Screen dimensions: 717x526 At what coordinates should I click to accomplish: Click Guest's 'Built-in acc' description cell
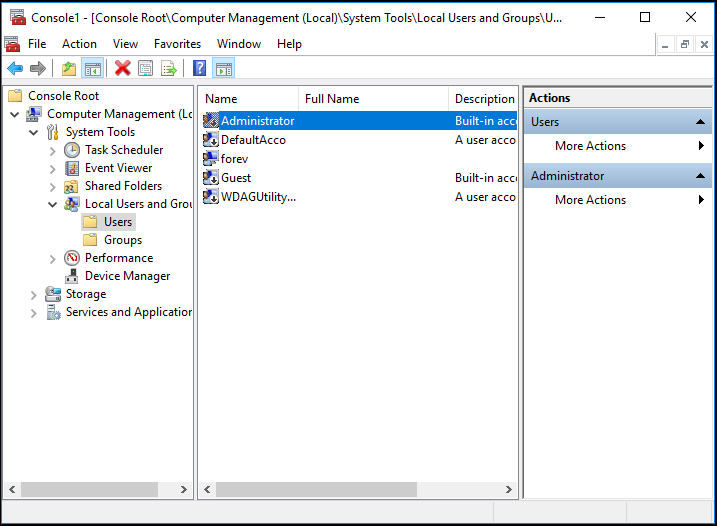tap(486, 177)
